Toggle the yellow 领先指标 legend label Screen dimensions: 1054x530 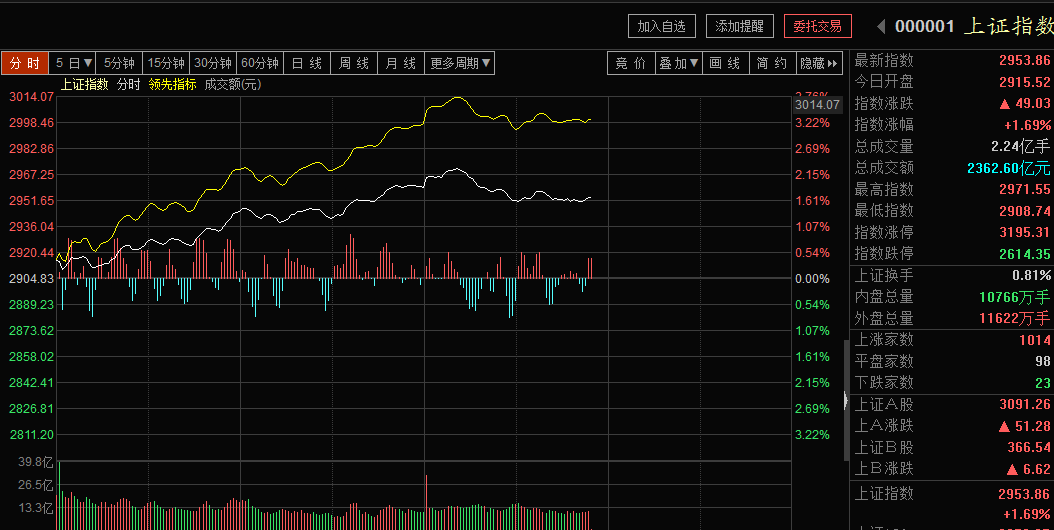click(173, 84)
